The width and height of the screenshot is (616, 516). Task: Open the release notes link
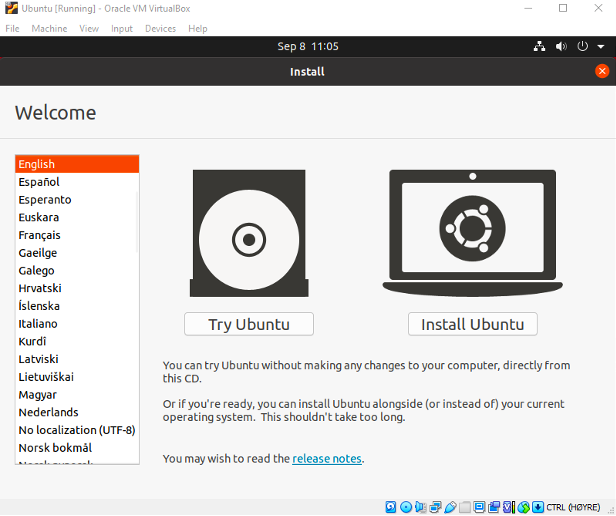point(327,459)
